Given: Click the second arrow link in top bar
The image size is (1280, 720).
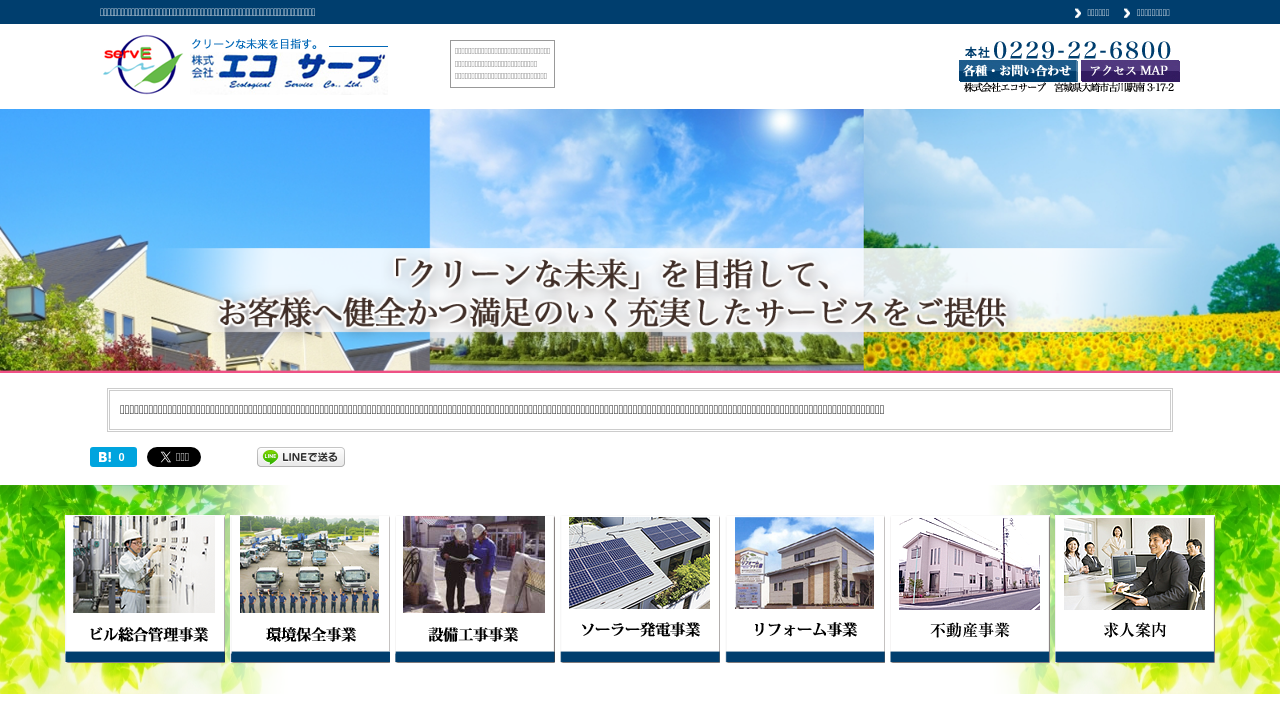Looking at the screenshot, I should click(x=1147, y=13).
